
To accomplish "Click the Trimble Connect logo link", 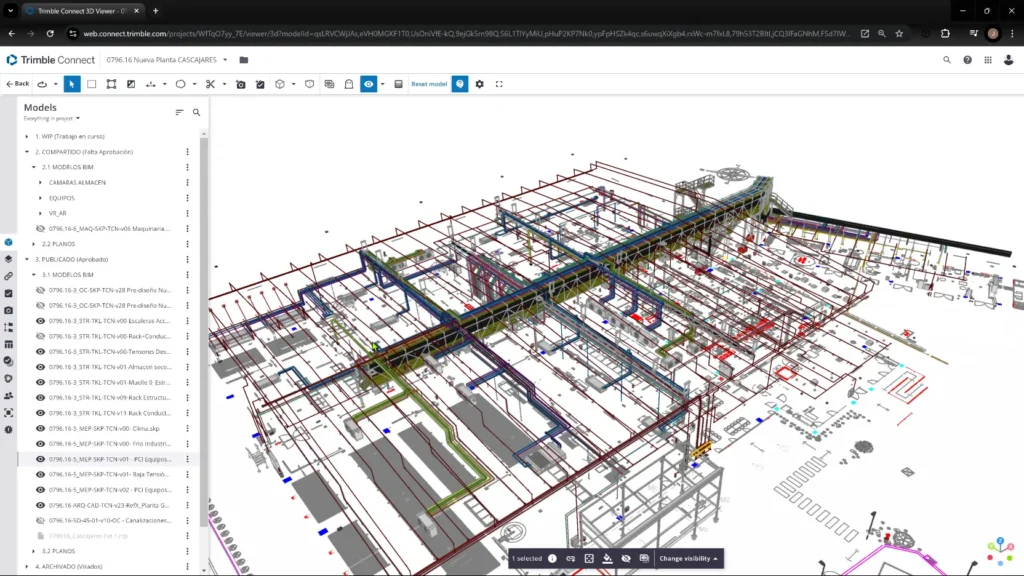I will point(50,60).
